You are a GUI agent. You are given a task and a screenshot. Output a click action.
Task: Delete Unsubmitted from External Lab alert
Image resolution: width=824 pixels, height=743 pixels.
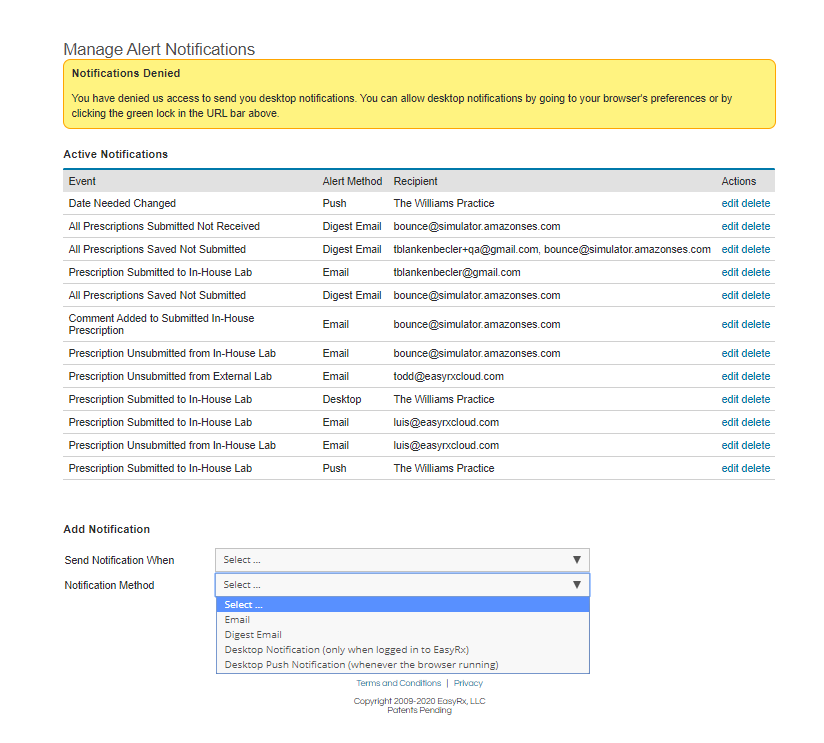click(x=756, y=376)
